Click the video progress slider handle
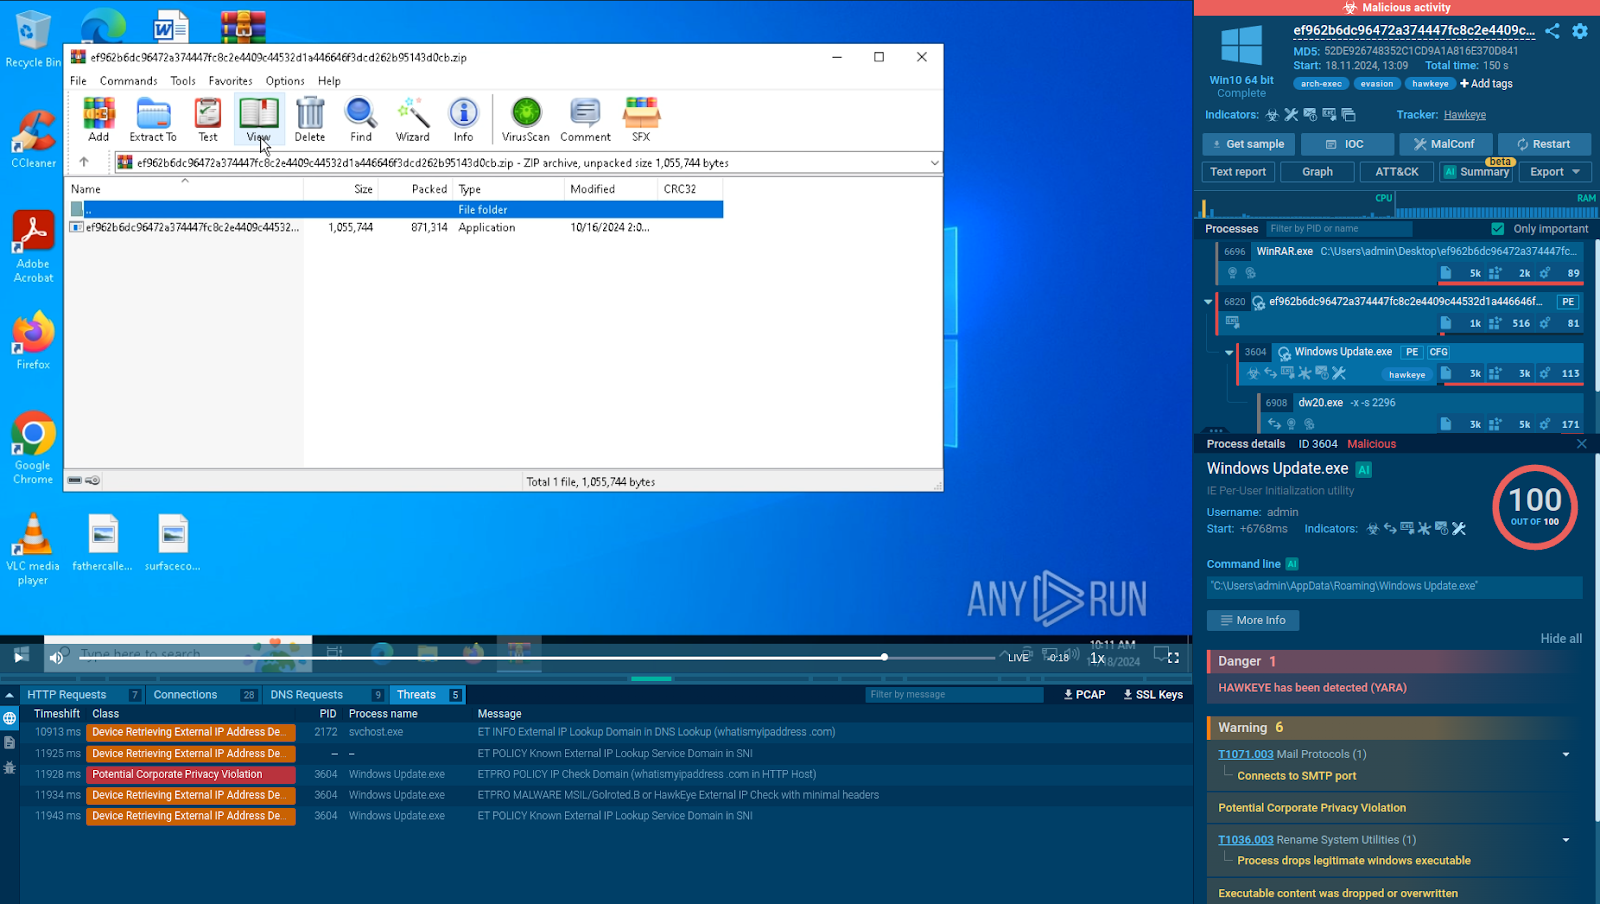Image resolution: width=1600 pixels, height=904 pixels. tap(884, 657)
